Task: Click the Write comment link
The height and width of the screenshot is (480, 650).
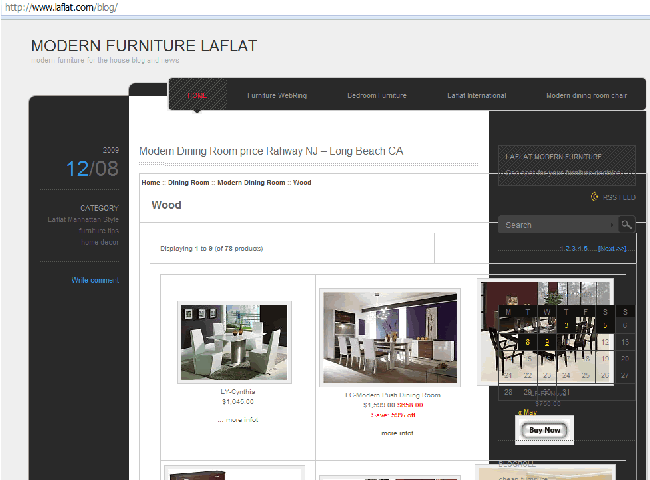Action: (95, 280)
